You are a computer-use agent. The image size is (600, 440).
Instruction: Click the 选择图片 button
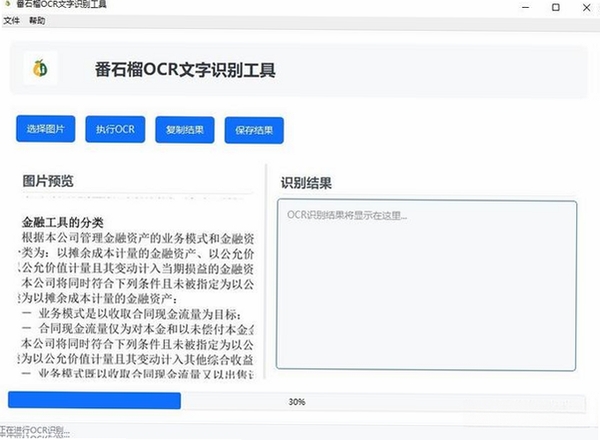pos(46,129)
